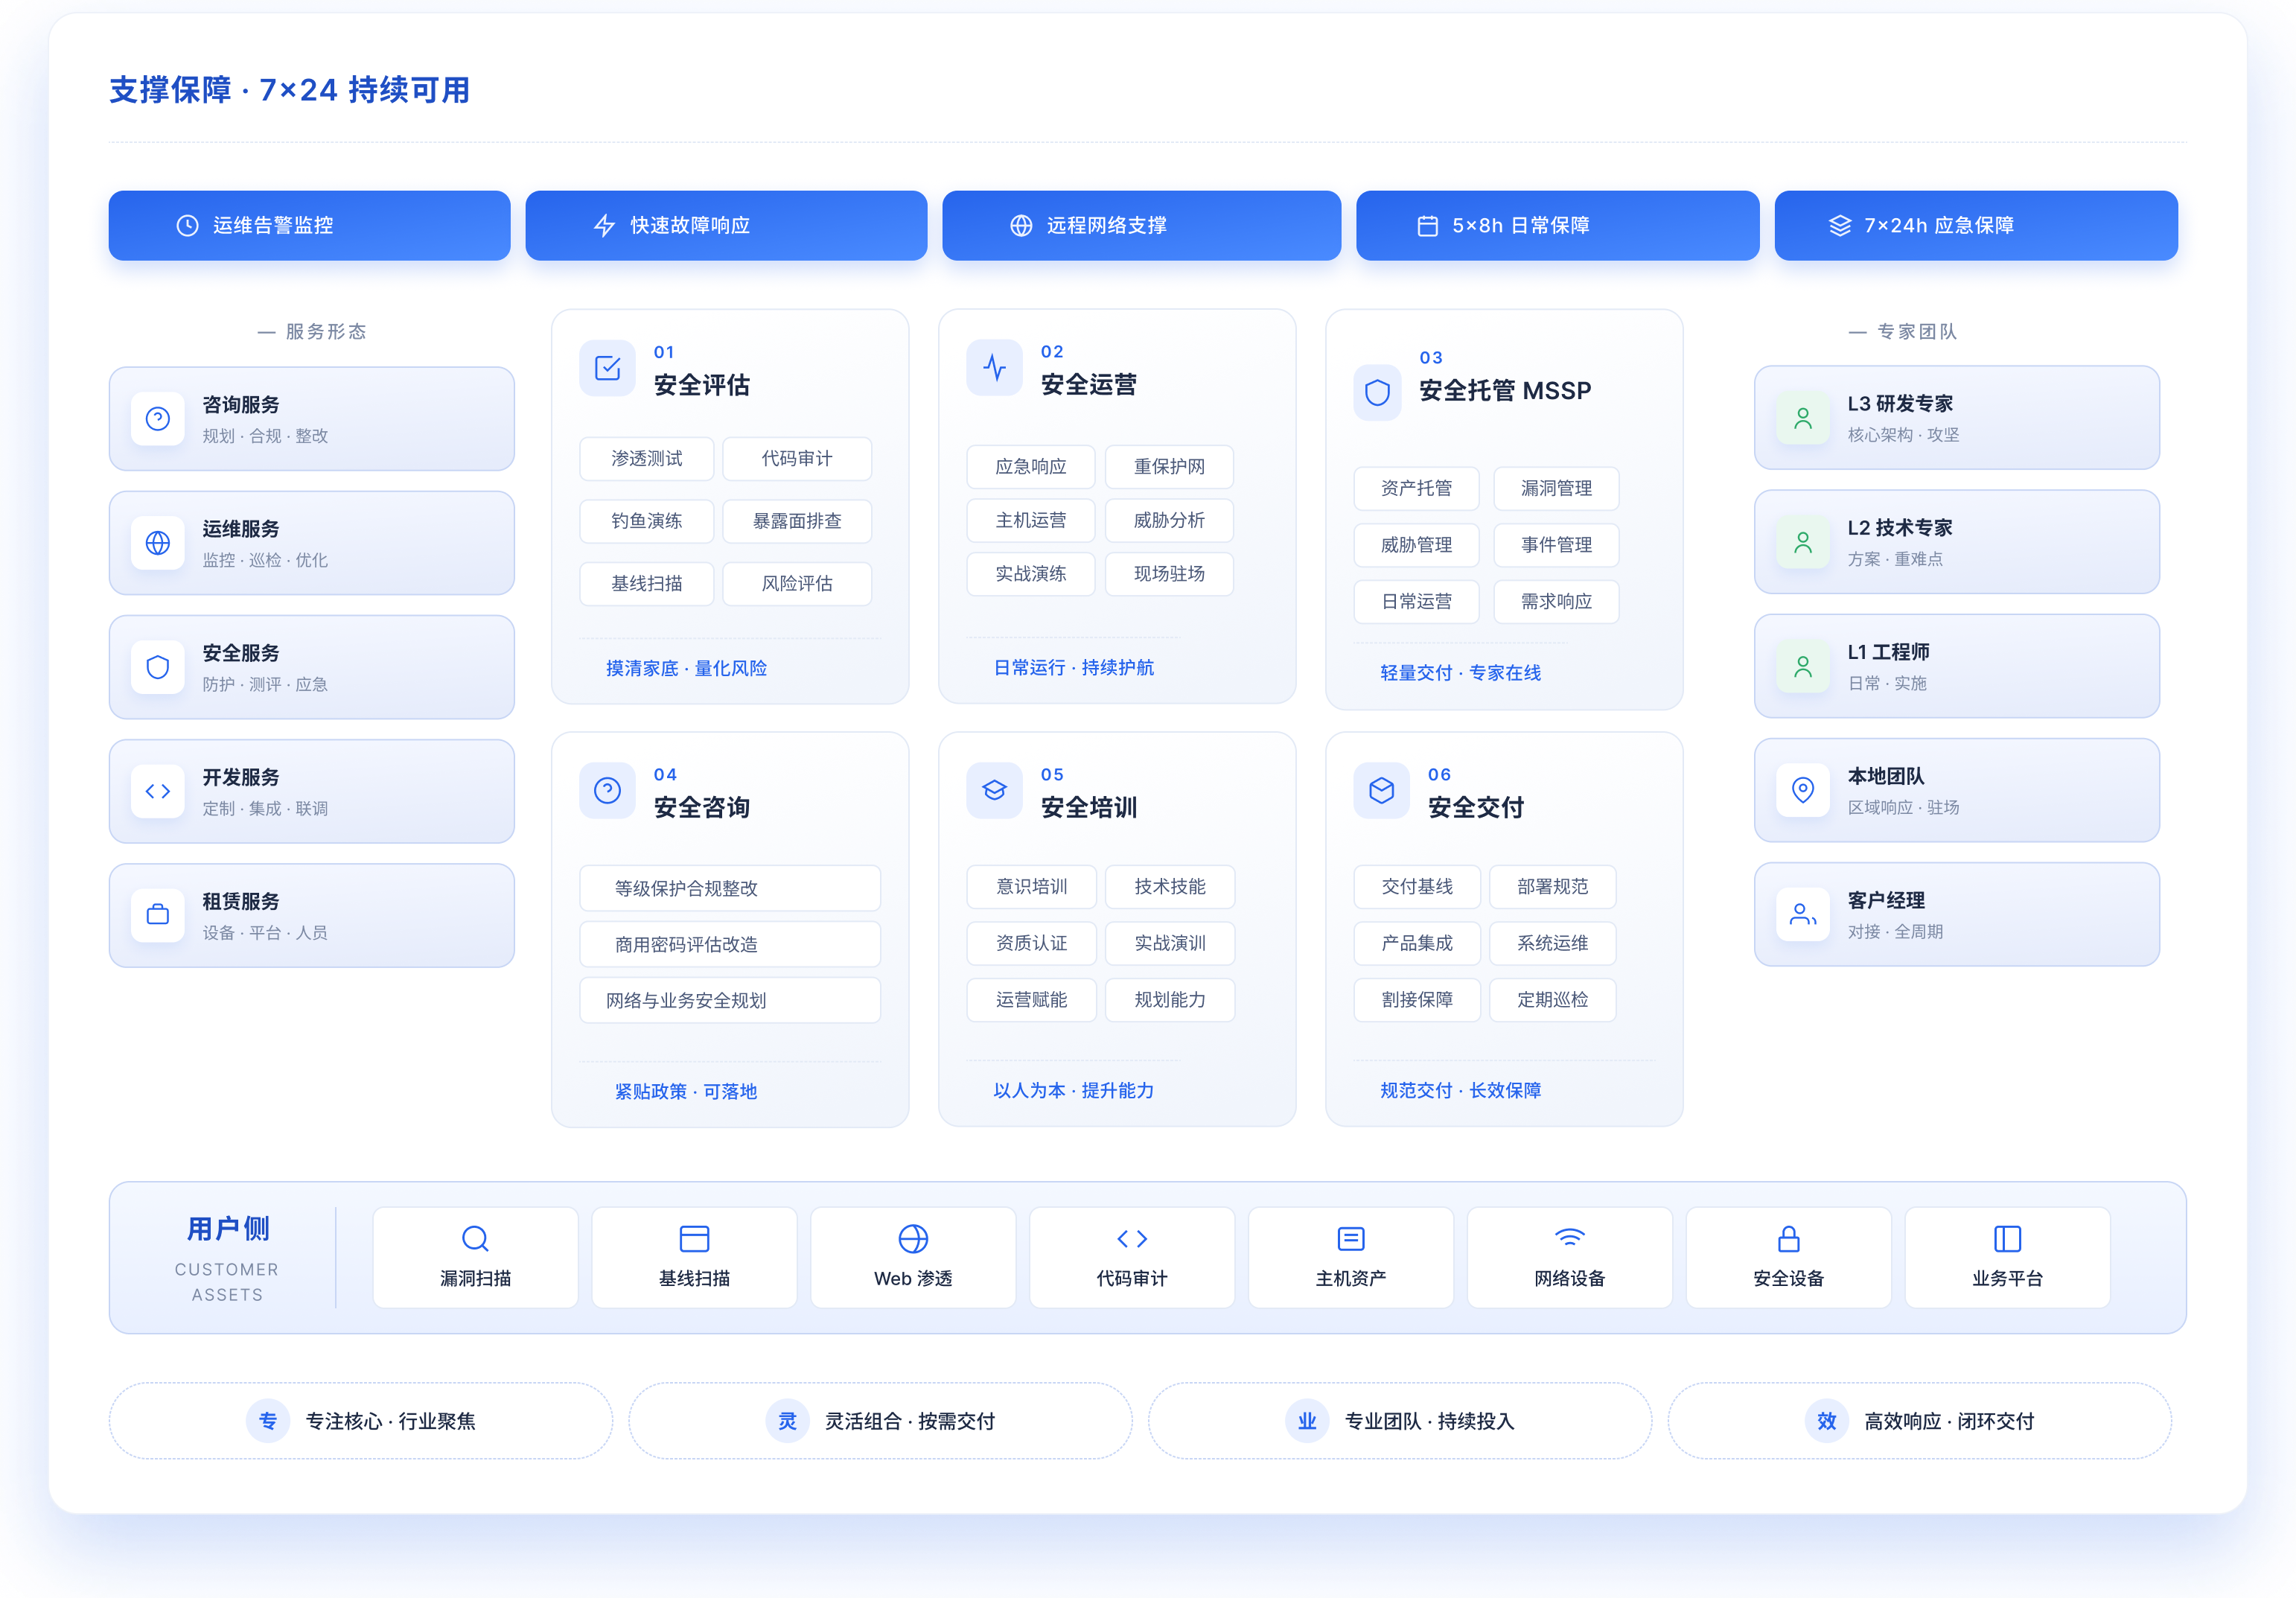Click the globe icon in 运维服务 card
Screen dimensions: 2296x1598
click(x=158, y=543)
